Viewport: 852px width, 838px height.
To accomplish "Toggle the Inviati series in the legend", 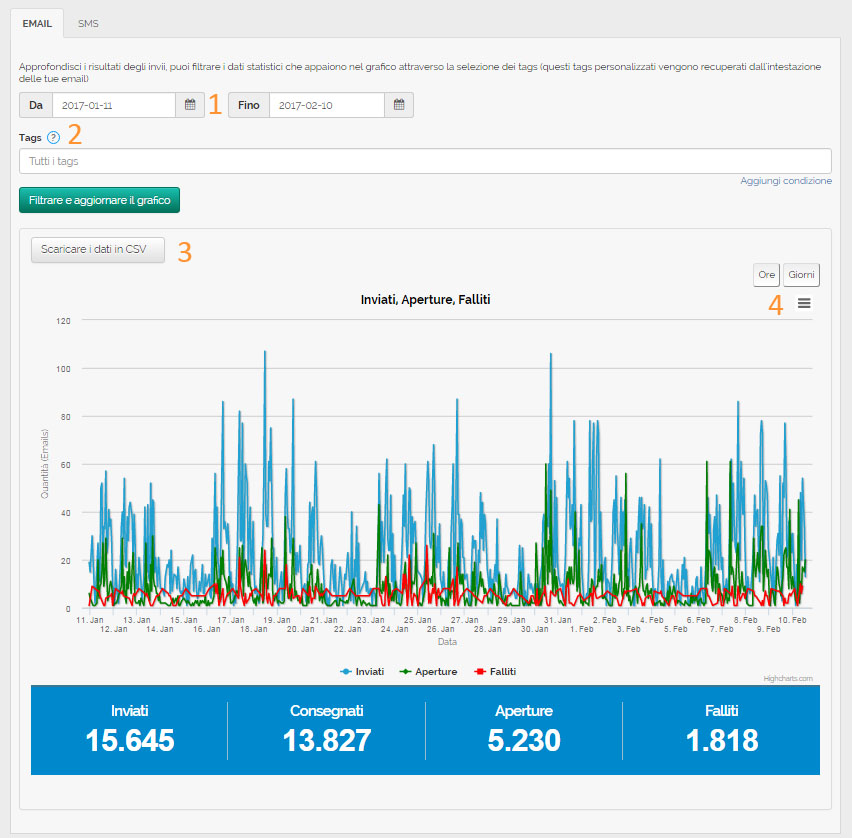I will tap(362, 672).
